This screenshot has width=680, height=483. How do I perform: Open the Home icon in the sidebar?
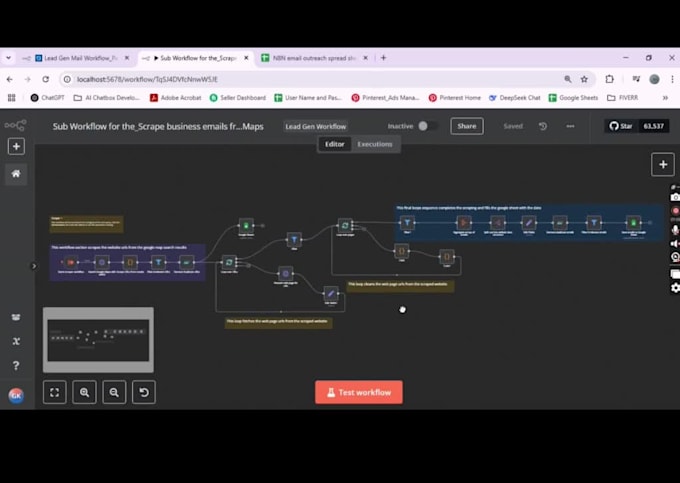point(16,173)
